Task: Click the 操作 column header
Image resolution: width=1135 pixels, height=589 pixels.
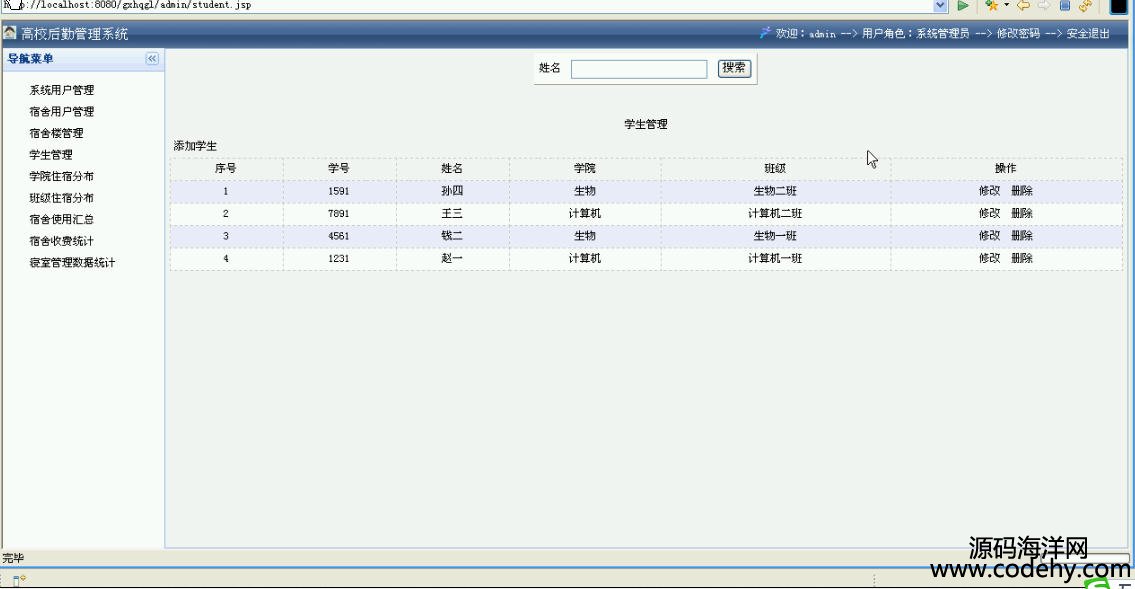Action: coord(1006,169)
